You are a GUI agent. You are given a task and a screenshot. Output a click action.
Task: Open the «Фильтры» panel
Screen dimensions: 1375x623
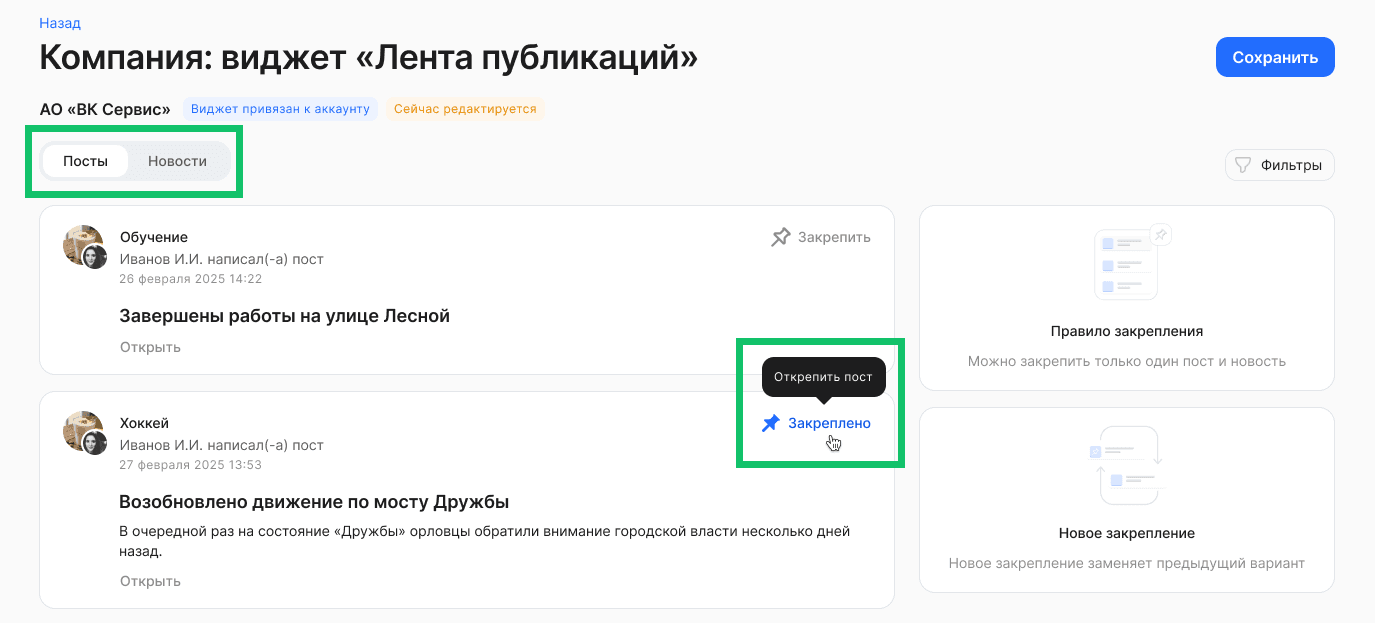pyautogui.click(x=1280, y=164)
